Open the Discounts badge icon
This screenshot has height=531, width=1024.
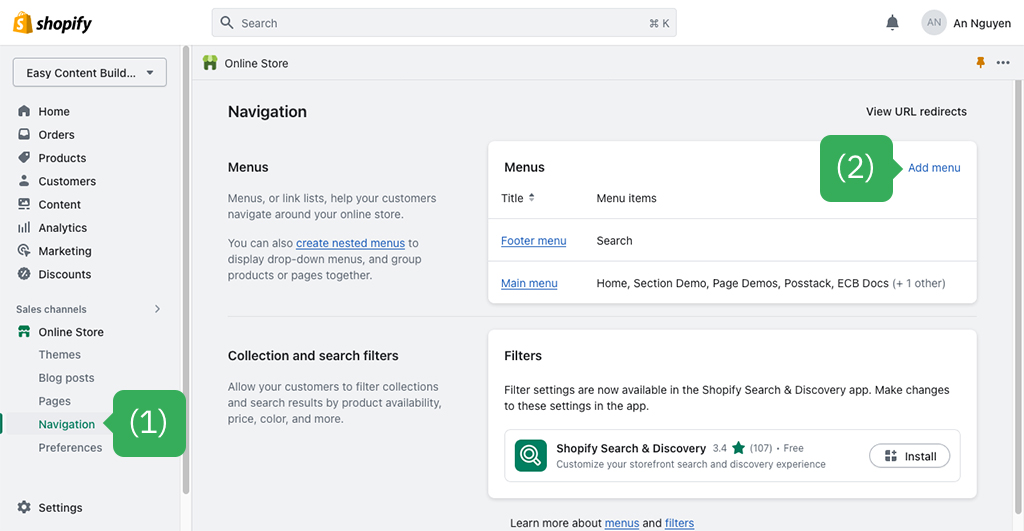coord(24,274)
